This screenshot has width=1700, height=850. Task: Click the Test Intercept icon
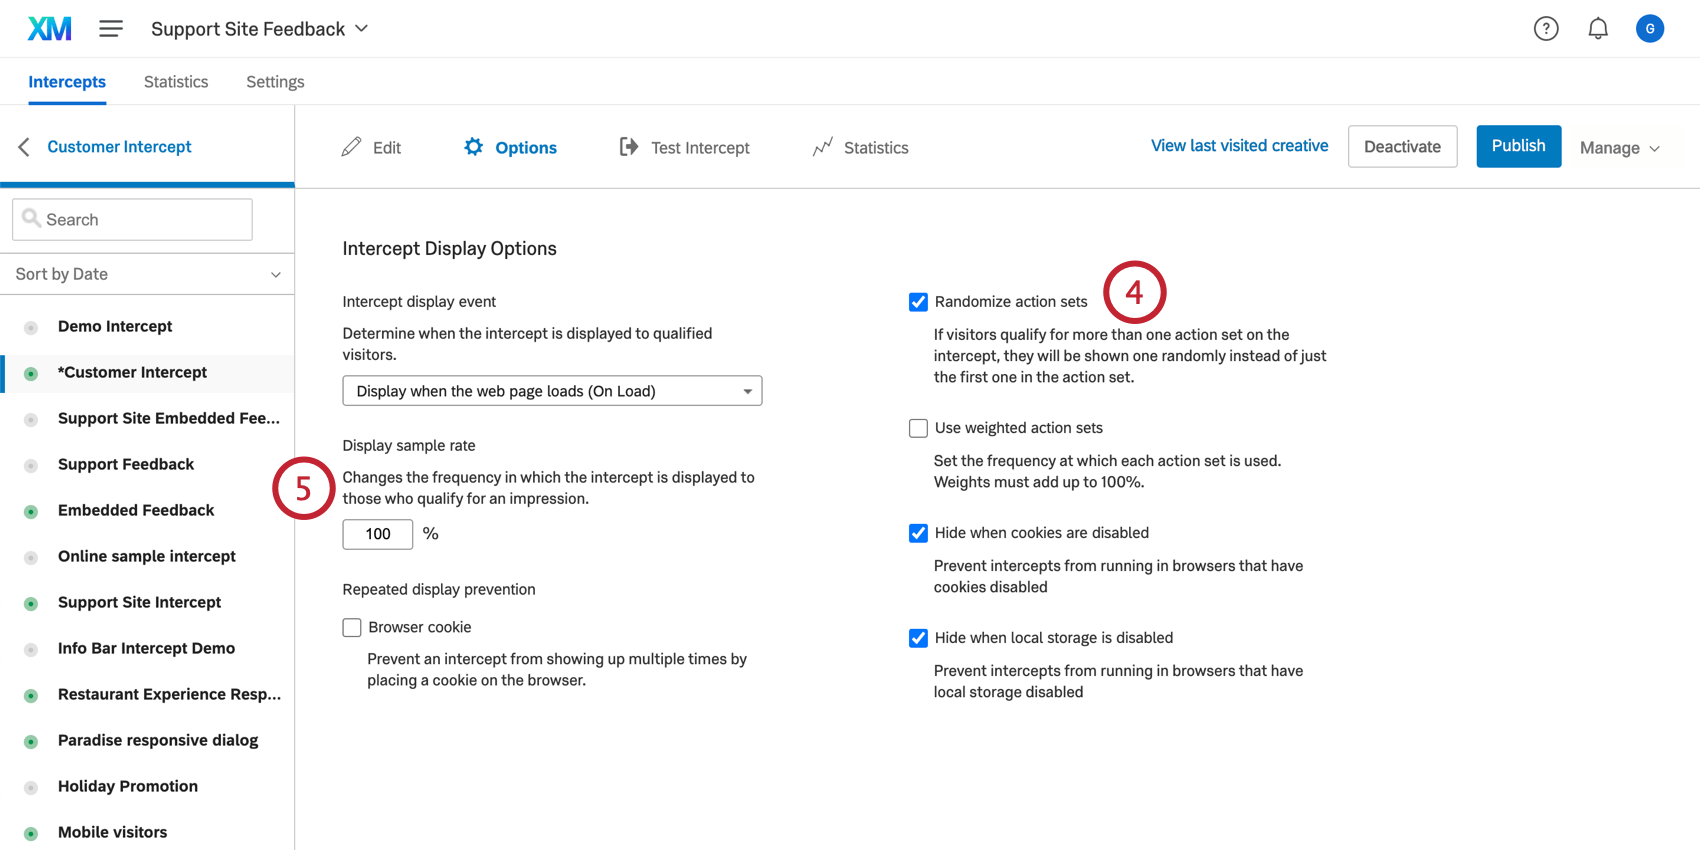(x=628, y=147)
